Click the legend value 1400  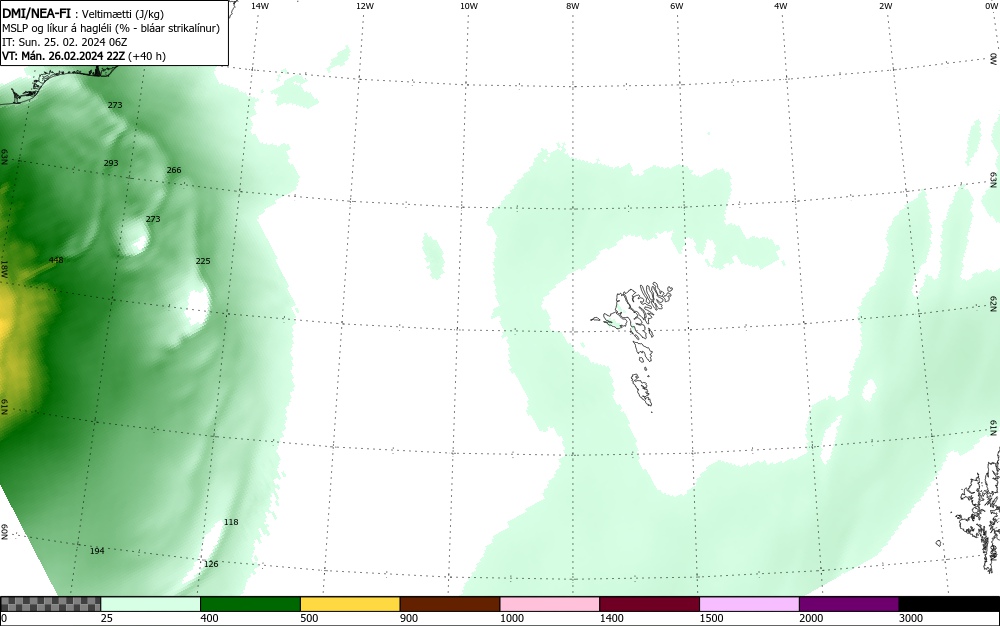click(612, 618)
